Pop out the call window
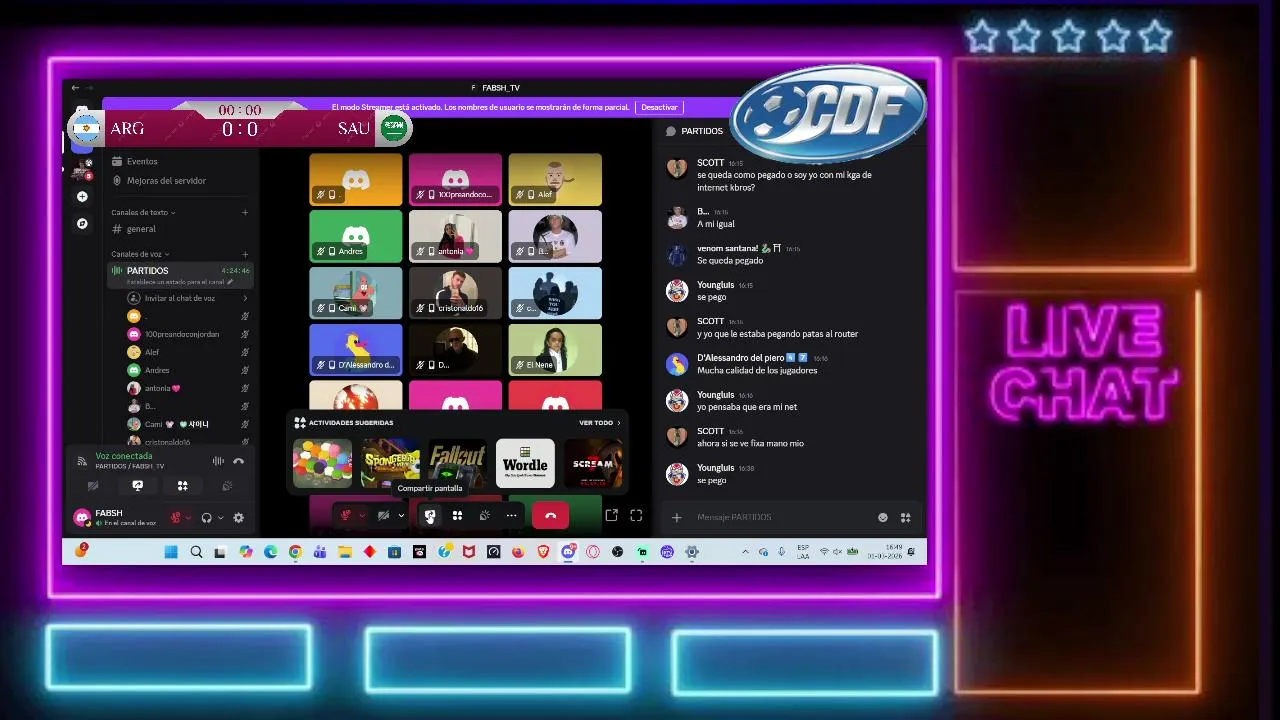Screen dimensions: 1280x720 tap(611, 515)
